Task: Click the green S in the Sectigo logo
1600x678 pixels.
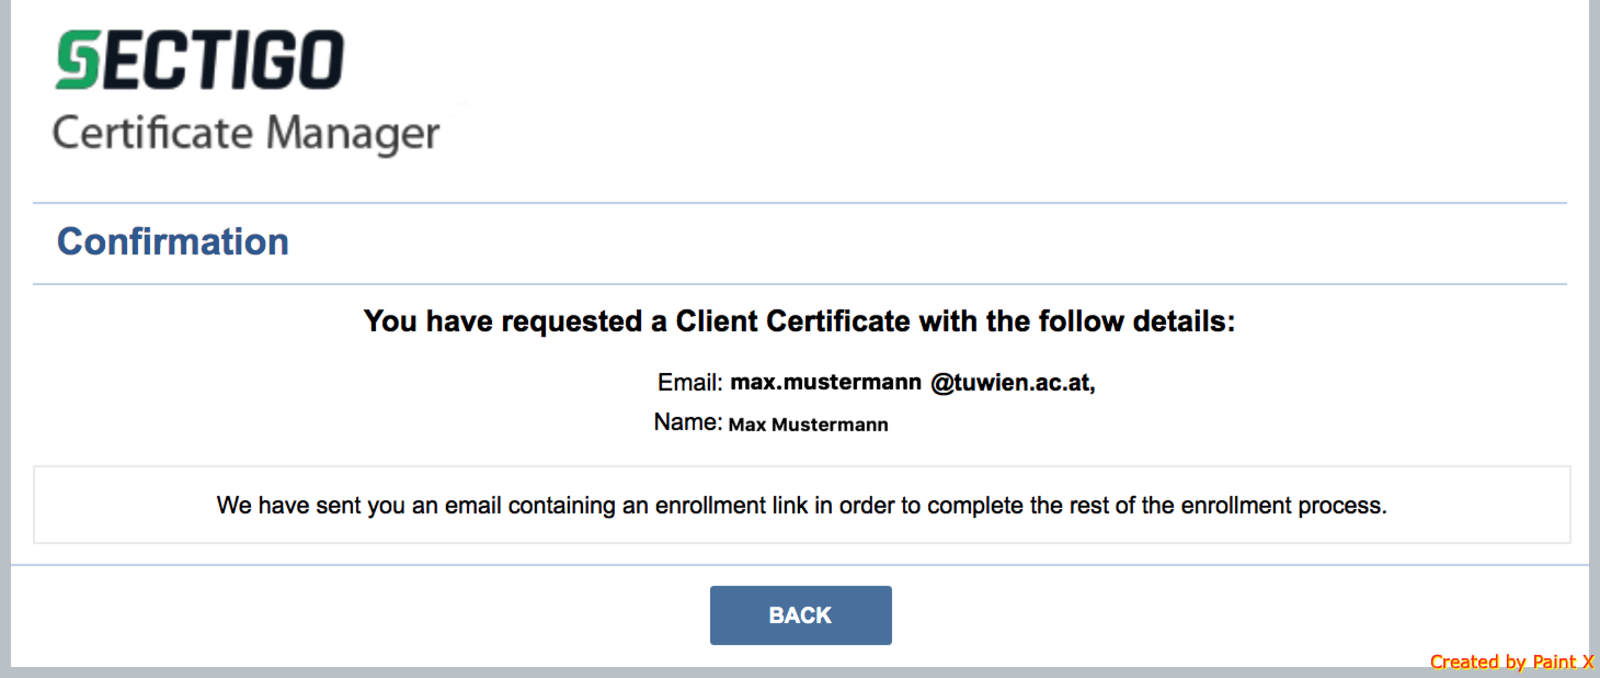Action: point(78,60)
